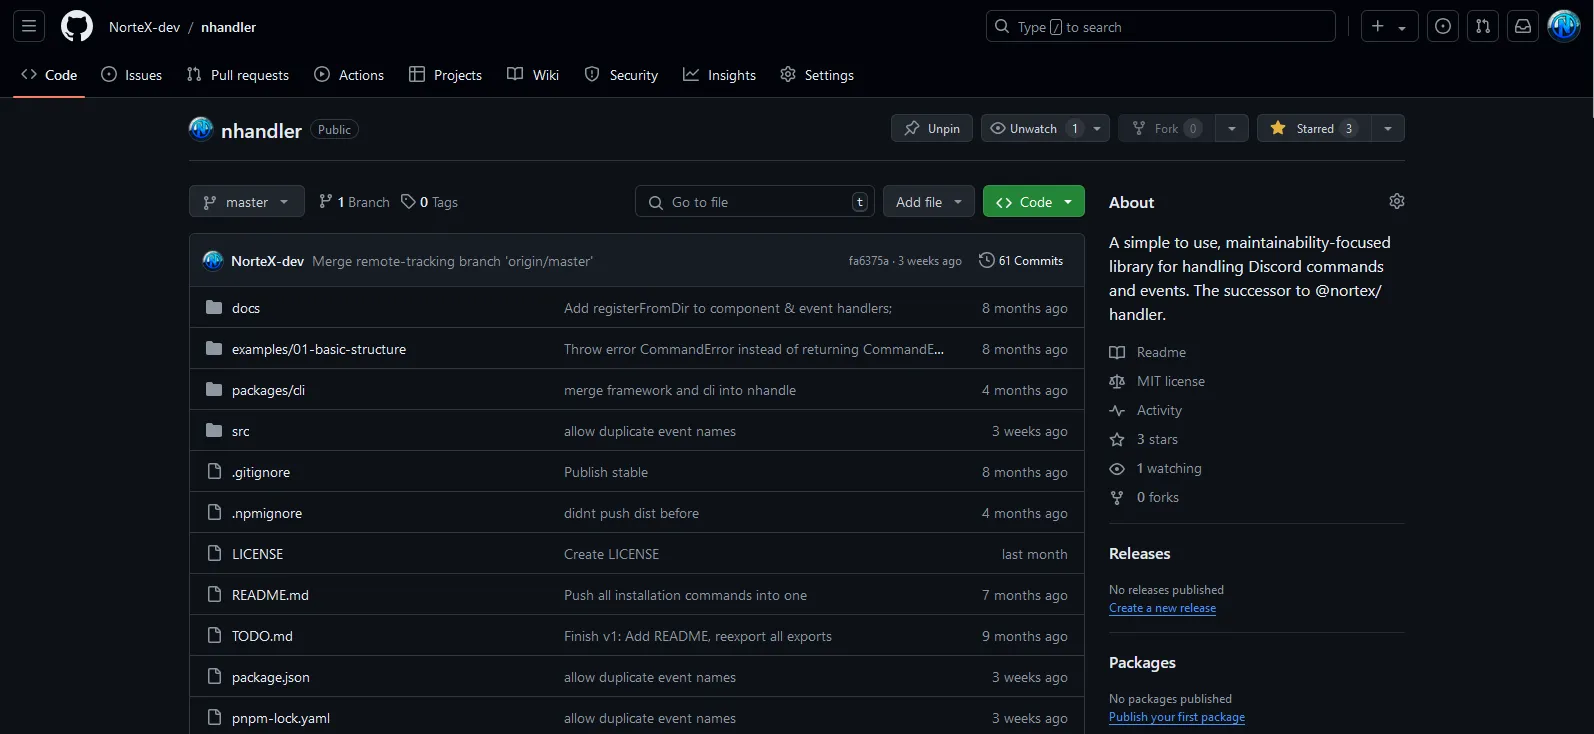Click the Go to file search box
The height and width of the screenshot is (734, 1594).
pos(754,202)
